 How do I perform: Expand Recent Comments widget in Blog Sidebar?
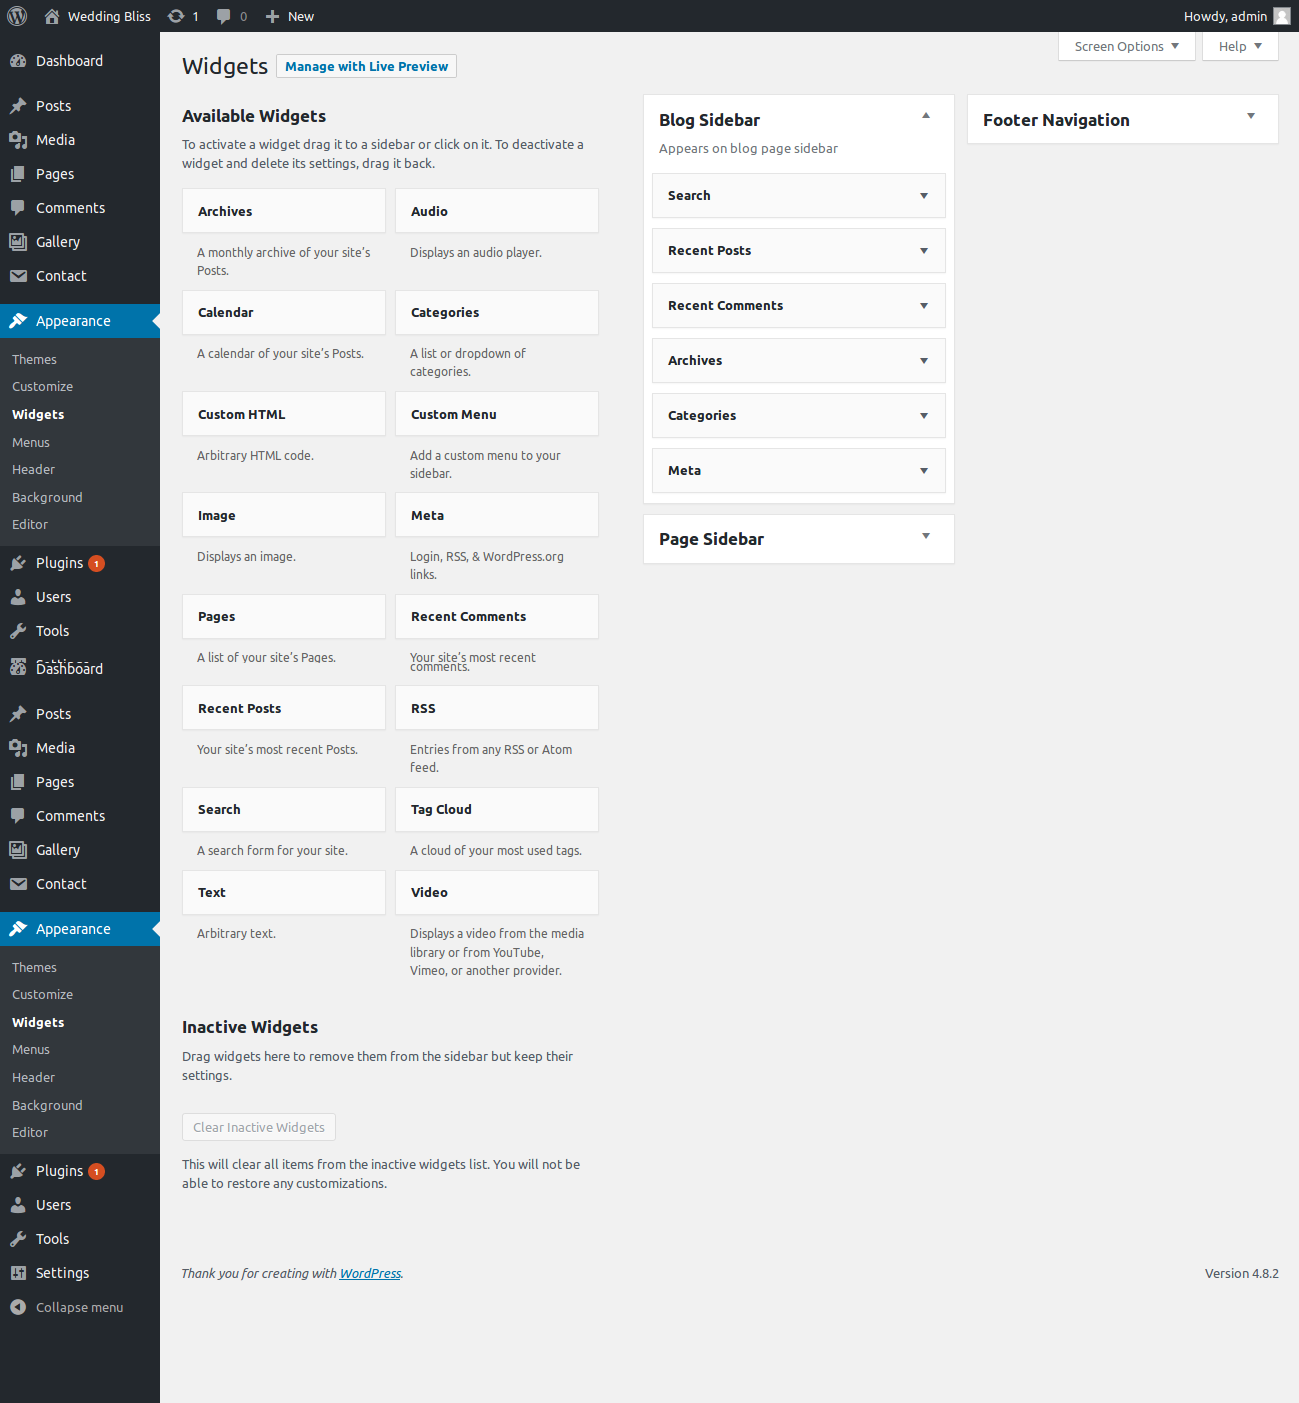point(923,306)
